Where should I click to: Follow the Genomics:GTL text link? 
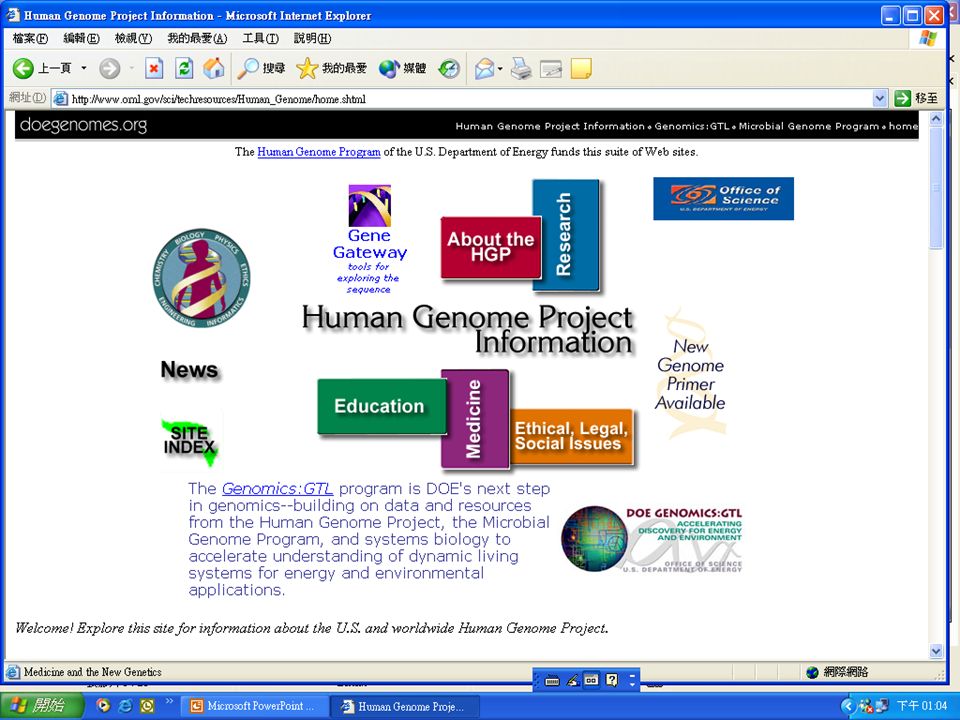pos(277,489)
